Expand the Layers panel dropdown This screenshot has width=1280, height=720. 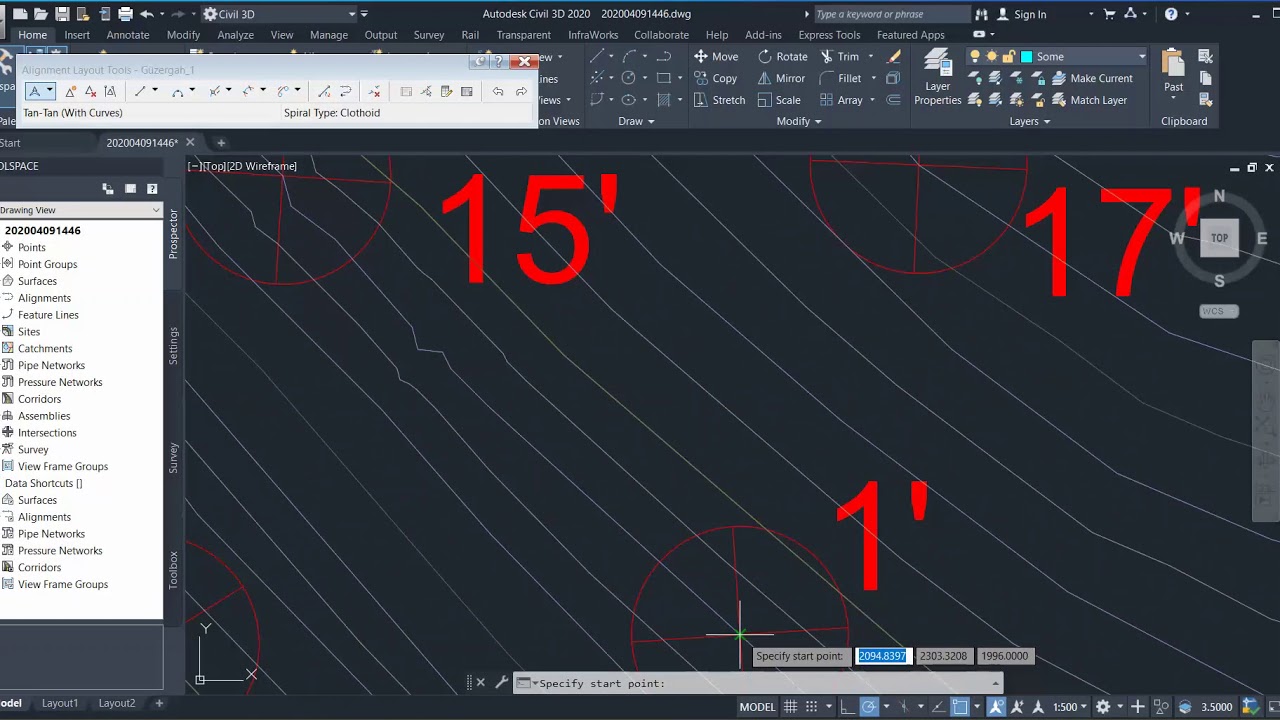(x=1030, y=121)
